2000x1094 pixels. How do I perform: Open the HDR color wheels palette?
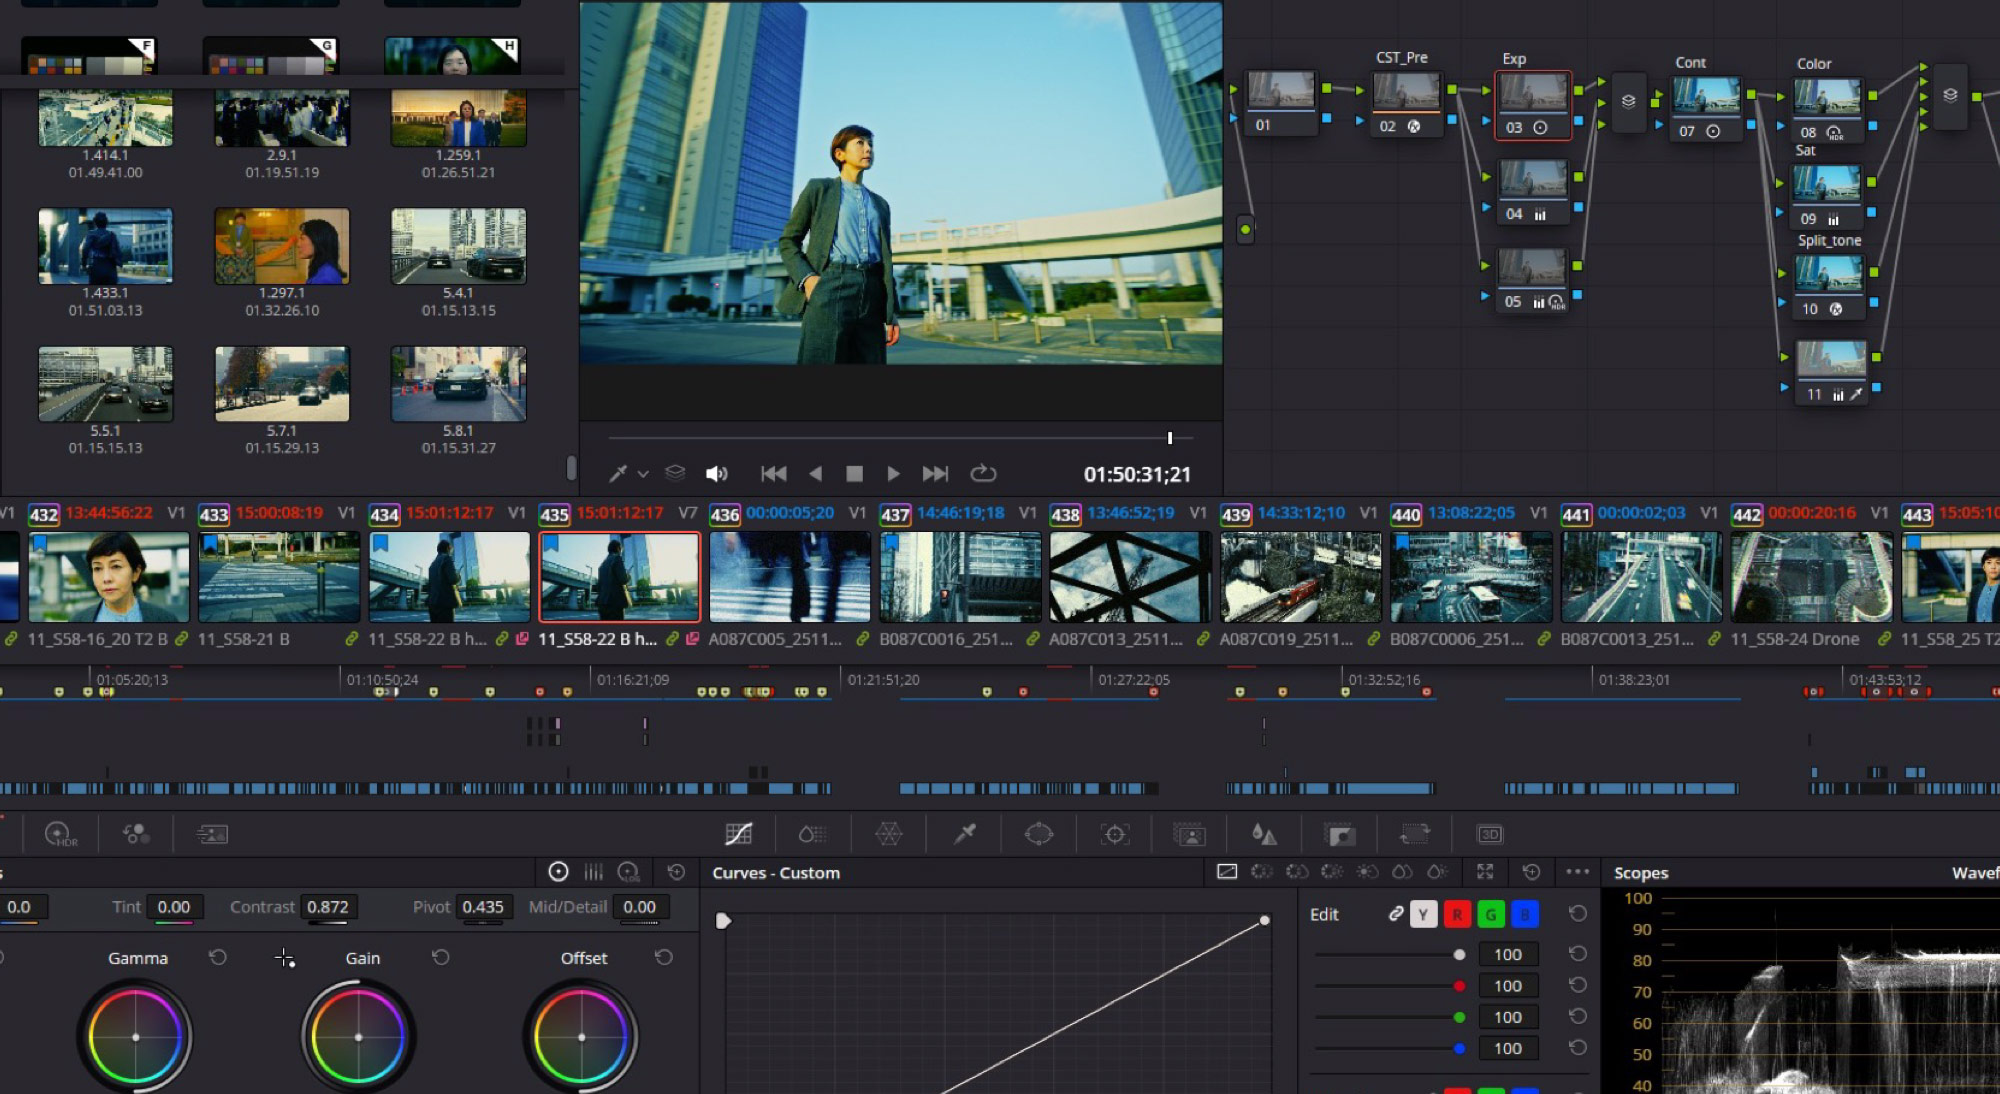[x=60, y=834]
